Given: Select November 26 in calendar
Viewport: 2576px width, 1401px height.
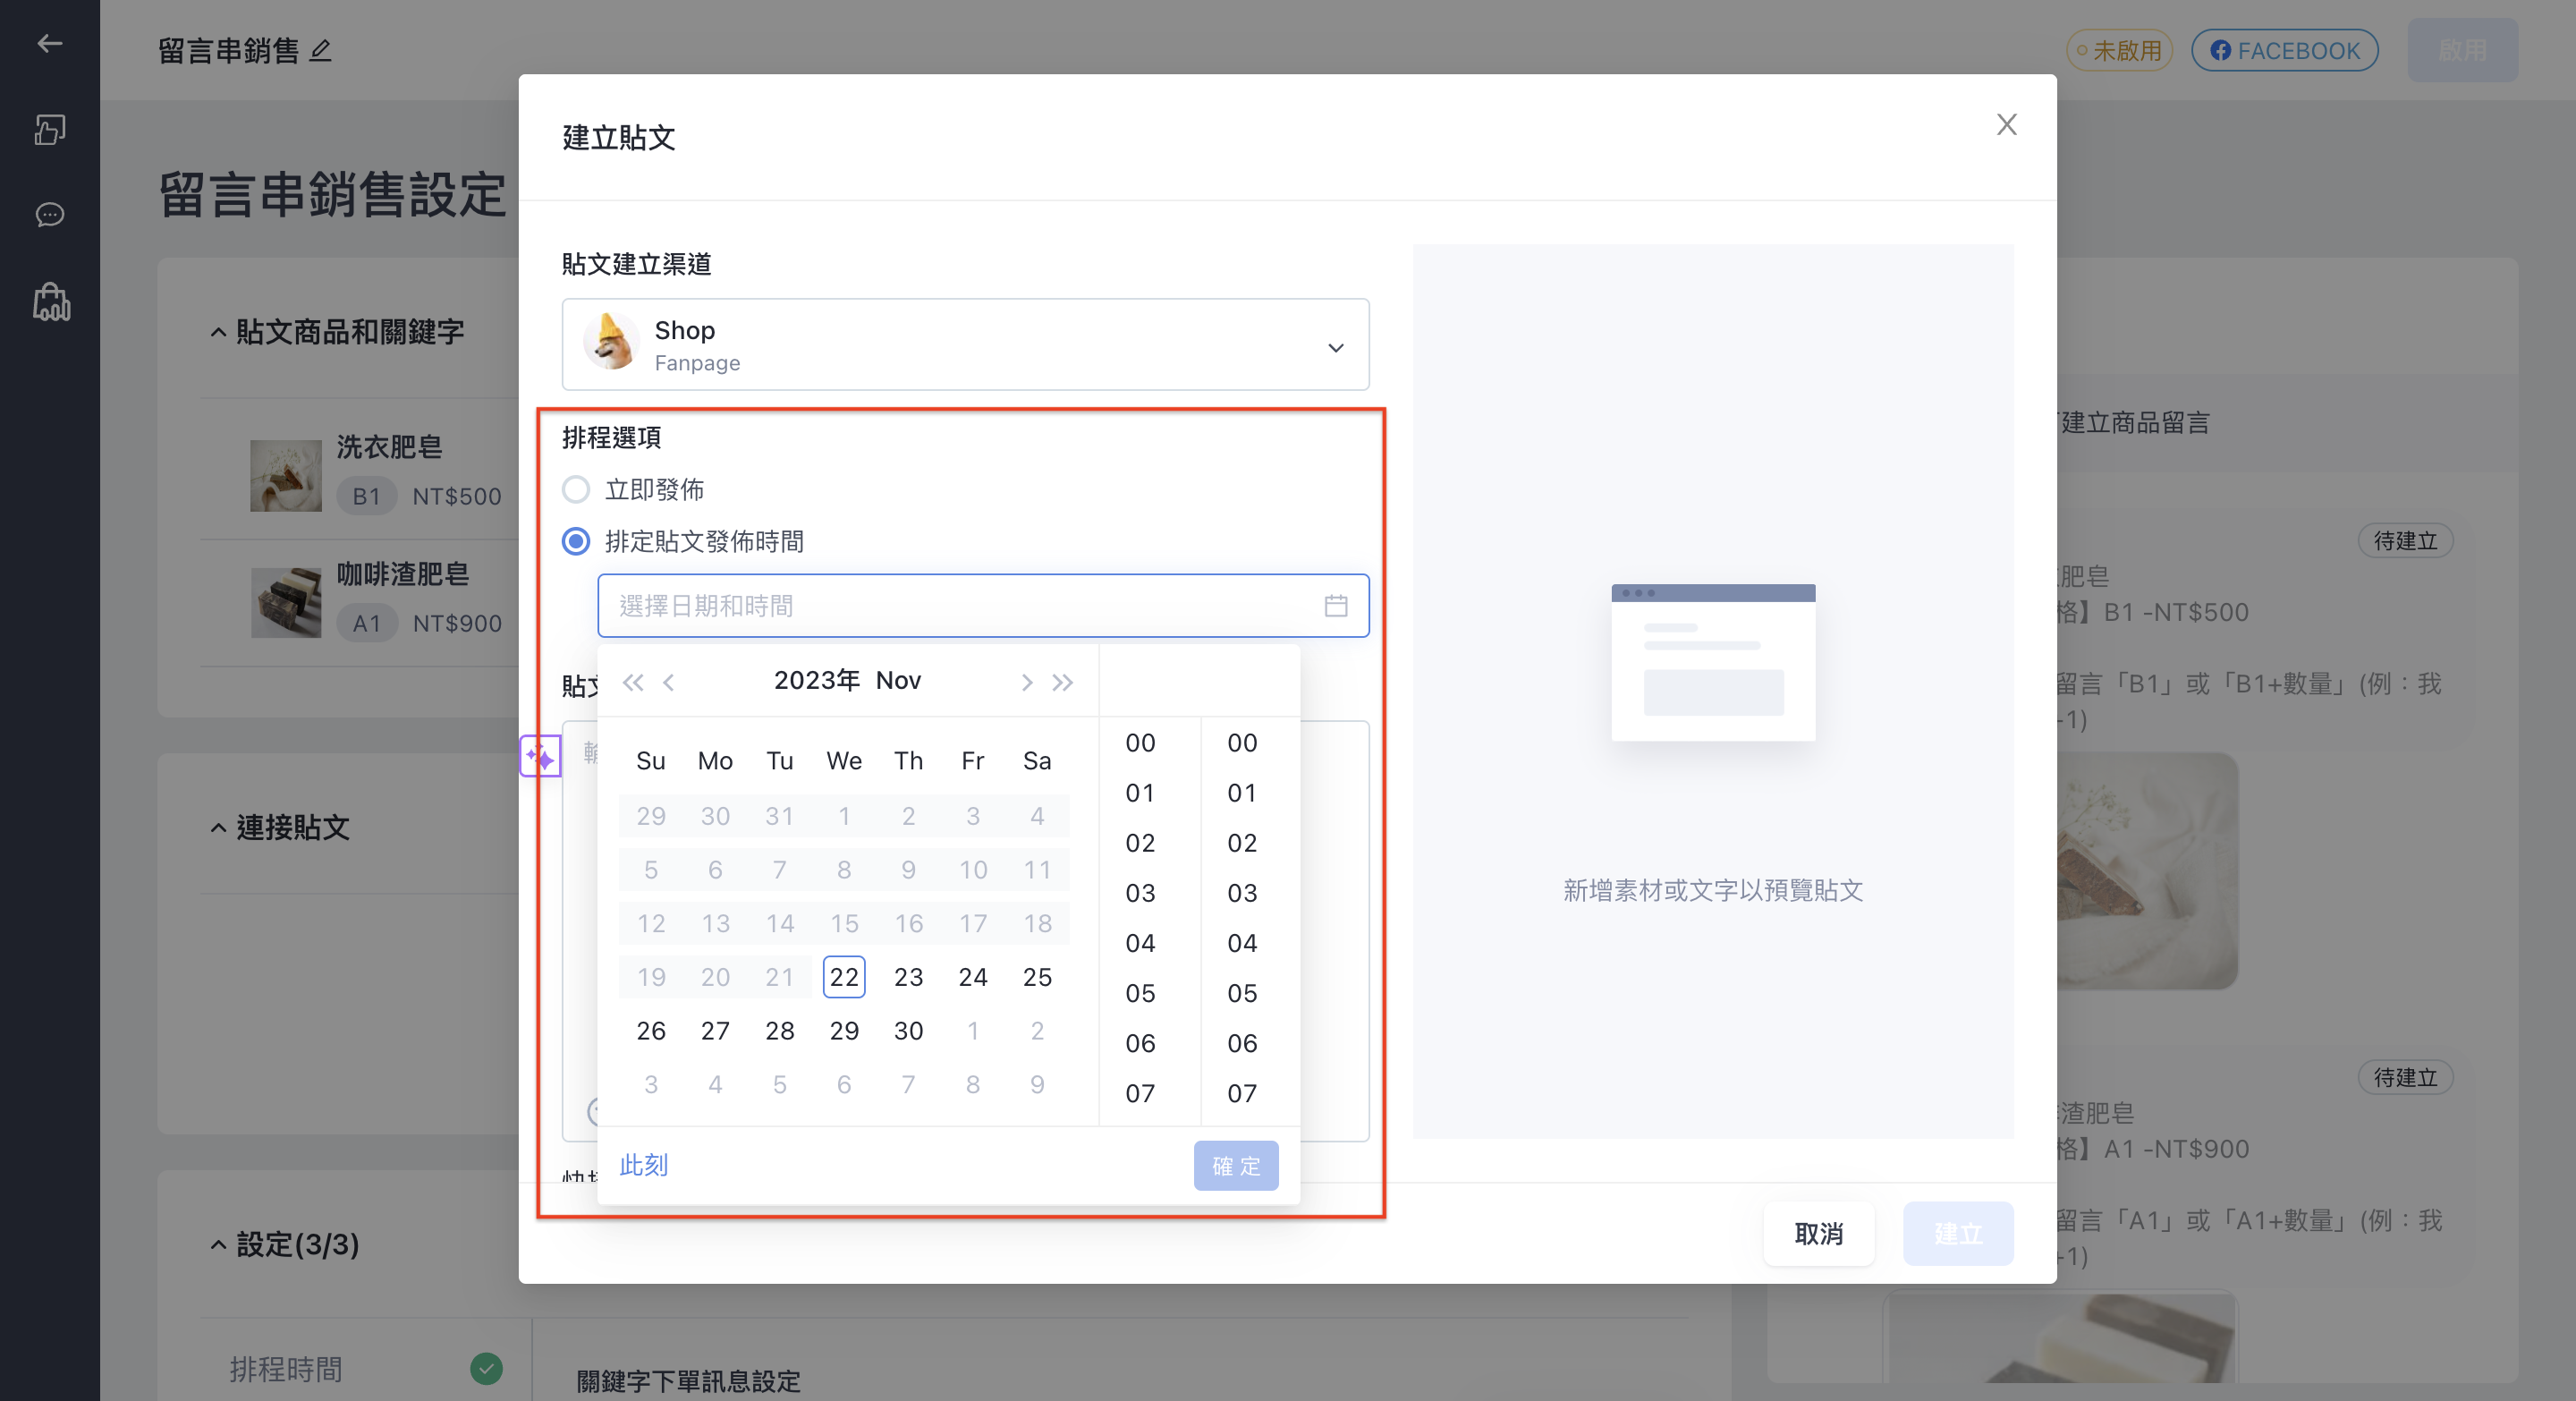Looking at the screenshot, I should [651, 1031].
